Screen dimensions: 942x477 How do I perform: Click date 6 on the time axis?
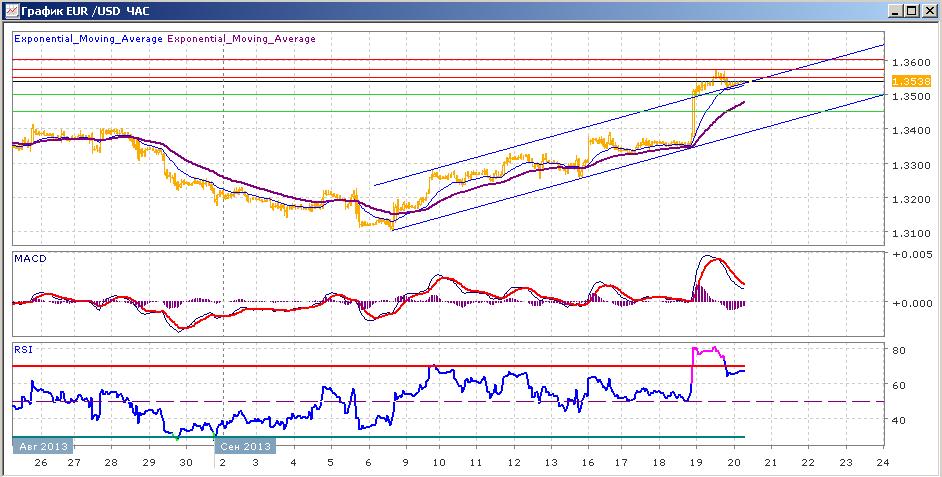(368, 463)
